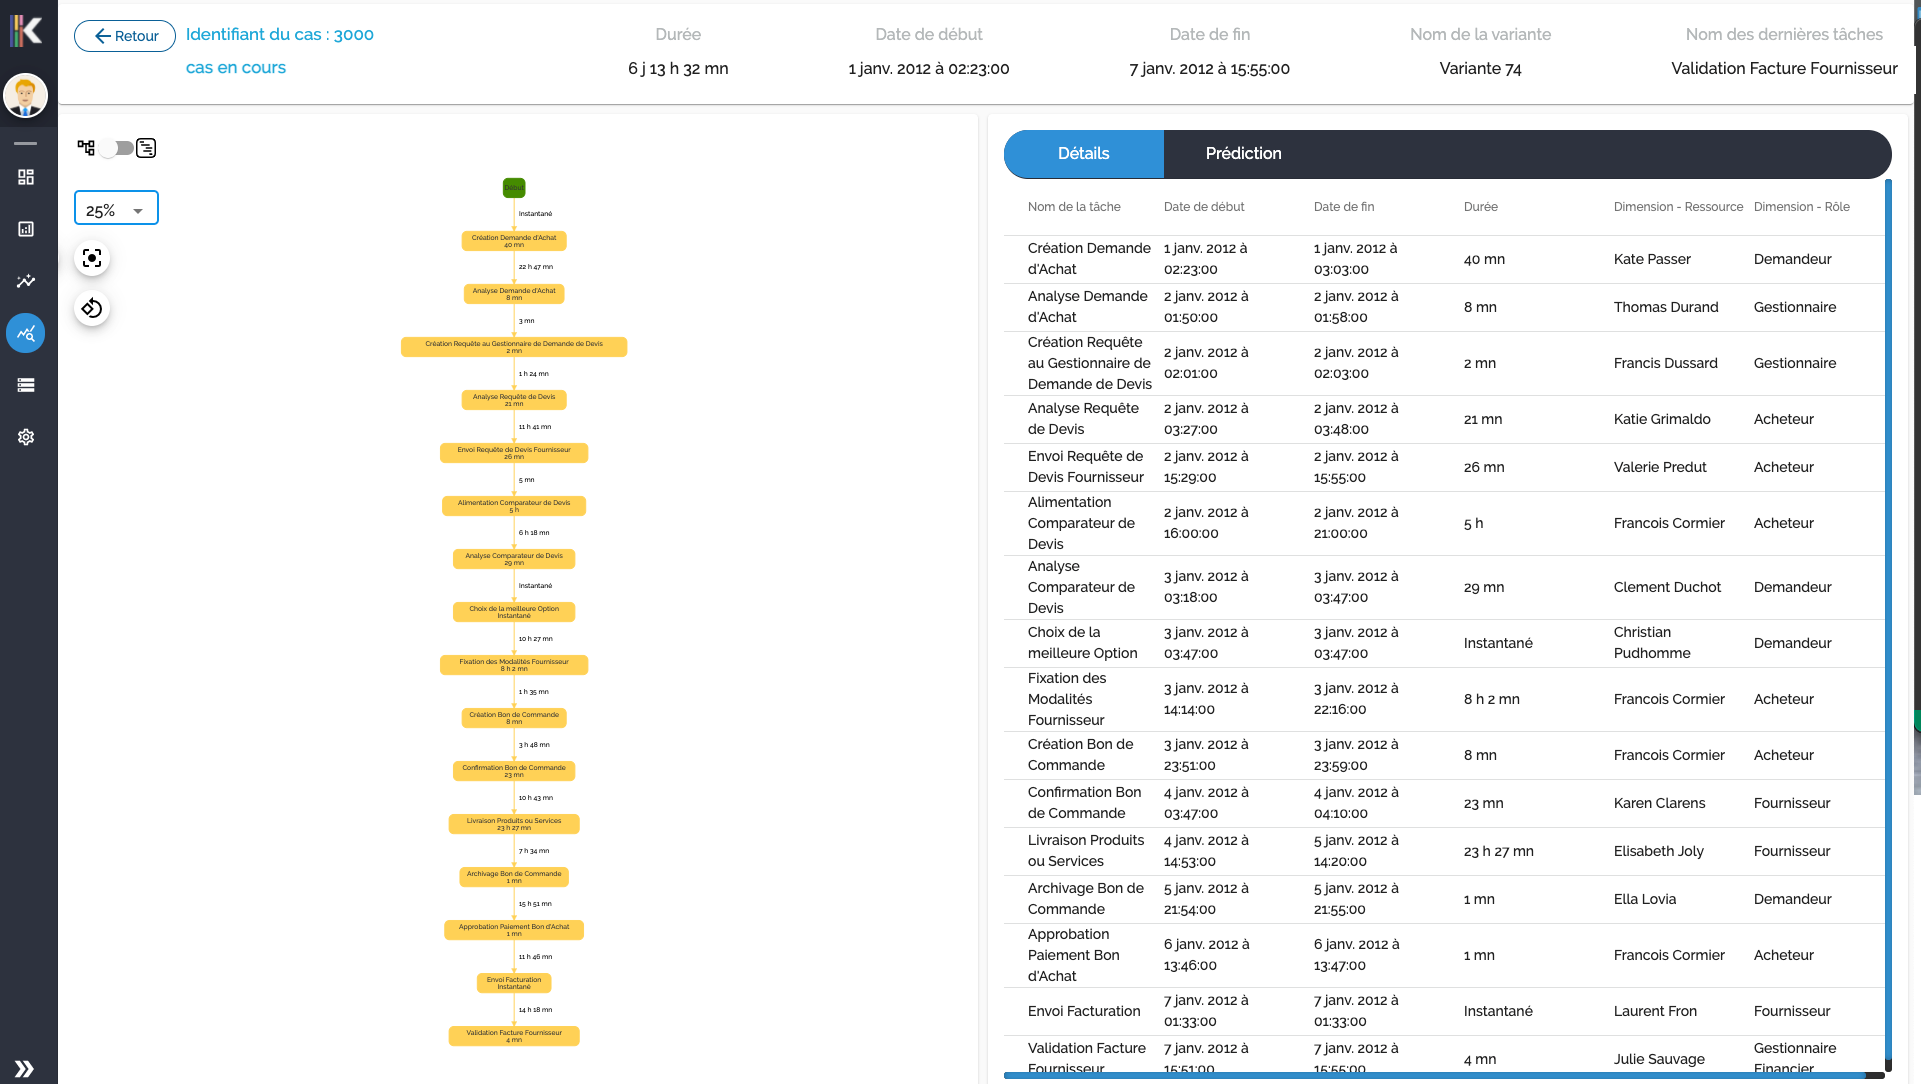Select the Détails tab

pyautogui.click(x=1084, y=154)
